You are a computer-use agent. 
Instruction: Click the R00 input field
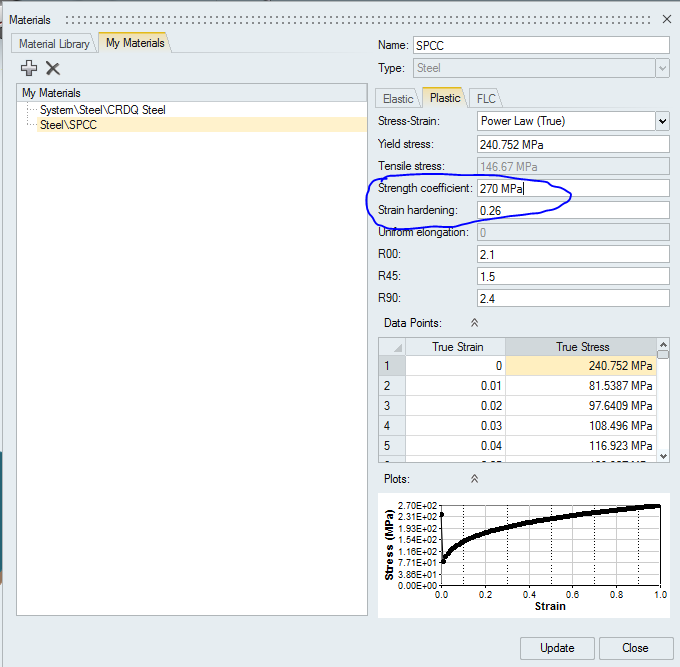pyautogui.click(x=573, y=255)
